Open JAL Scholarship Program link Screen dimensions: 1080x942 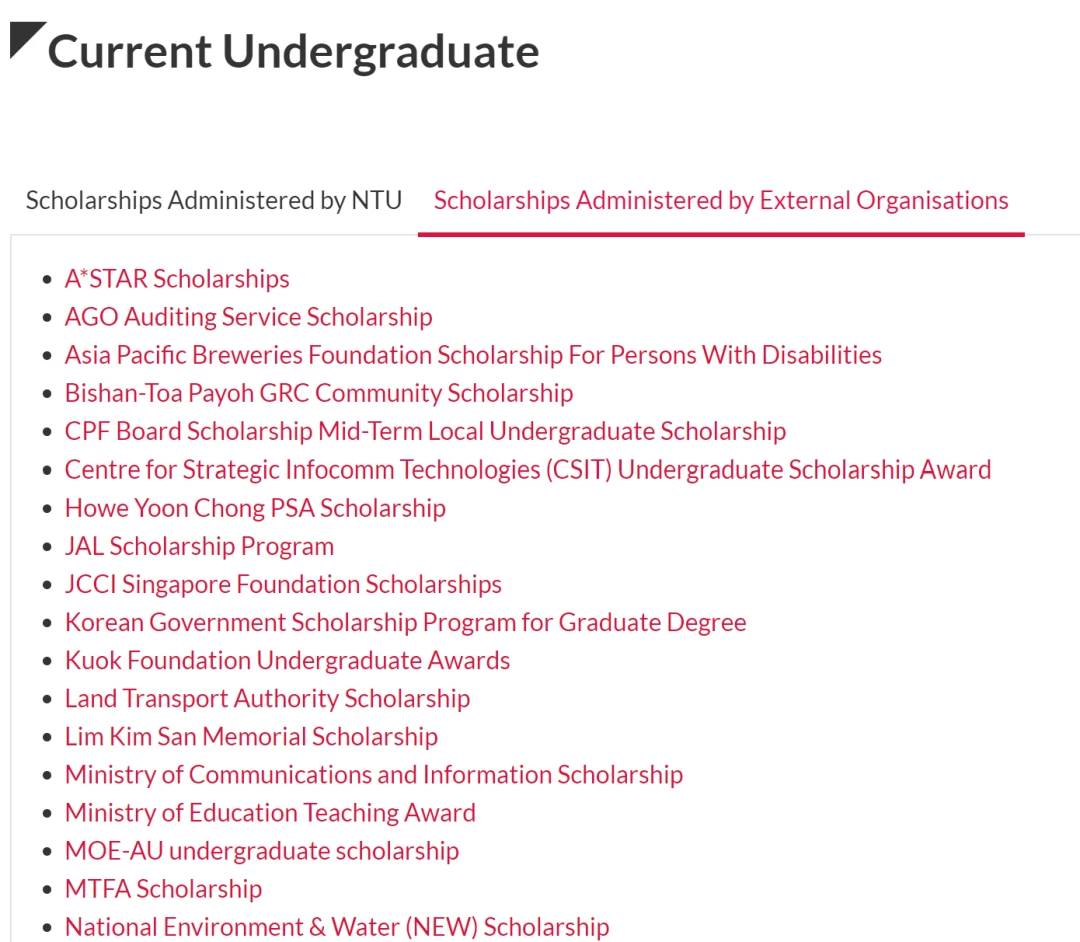pos(199,546)
